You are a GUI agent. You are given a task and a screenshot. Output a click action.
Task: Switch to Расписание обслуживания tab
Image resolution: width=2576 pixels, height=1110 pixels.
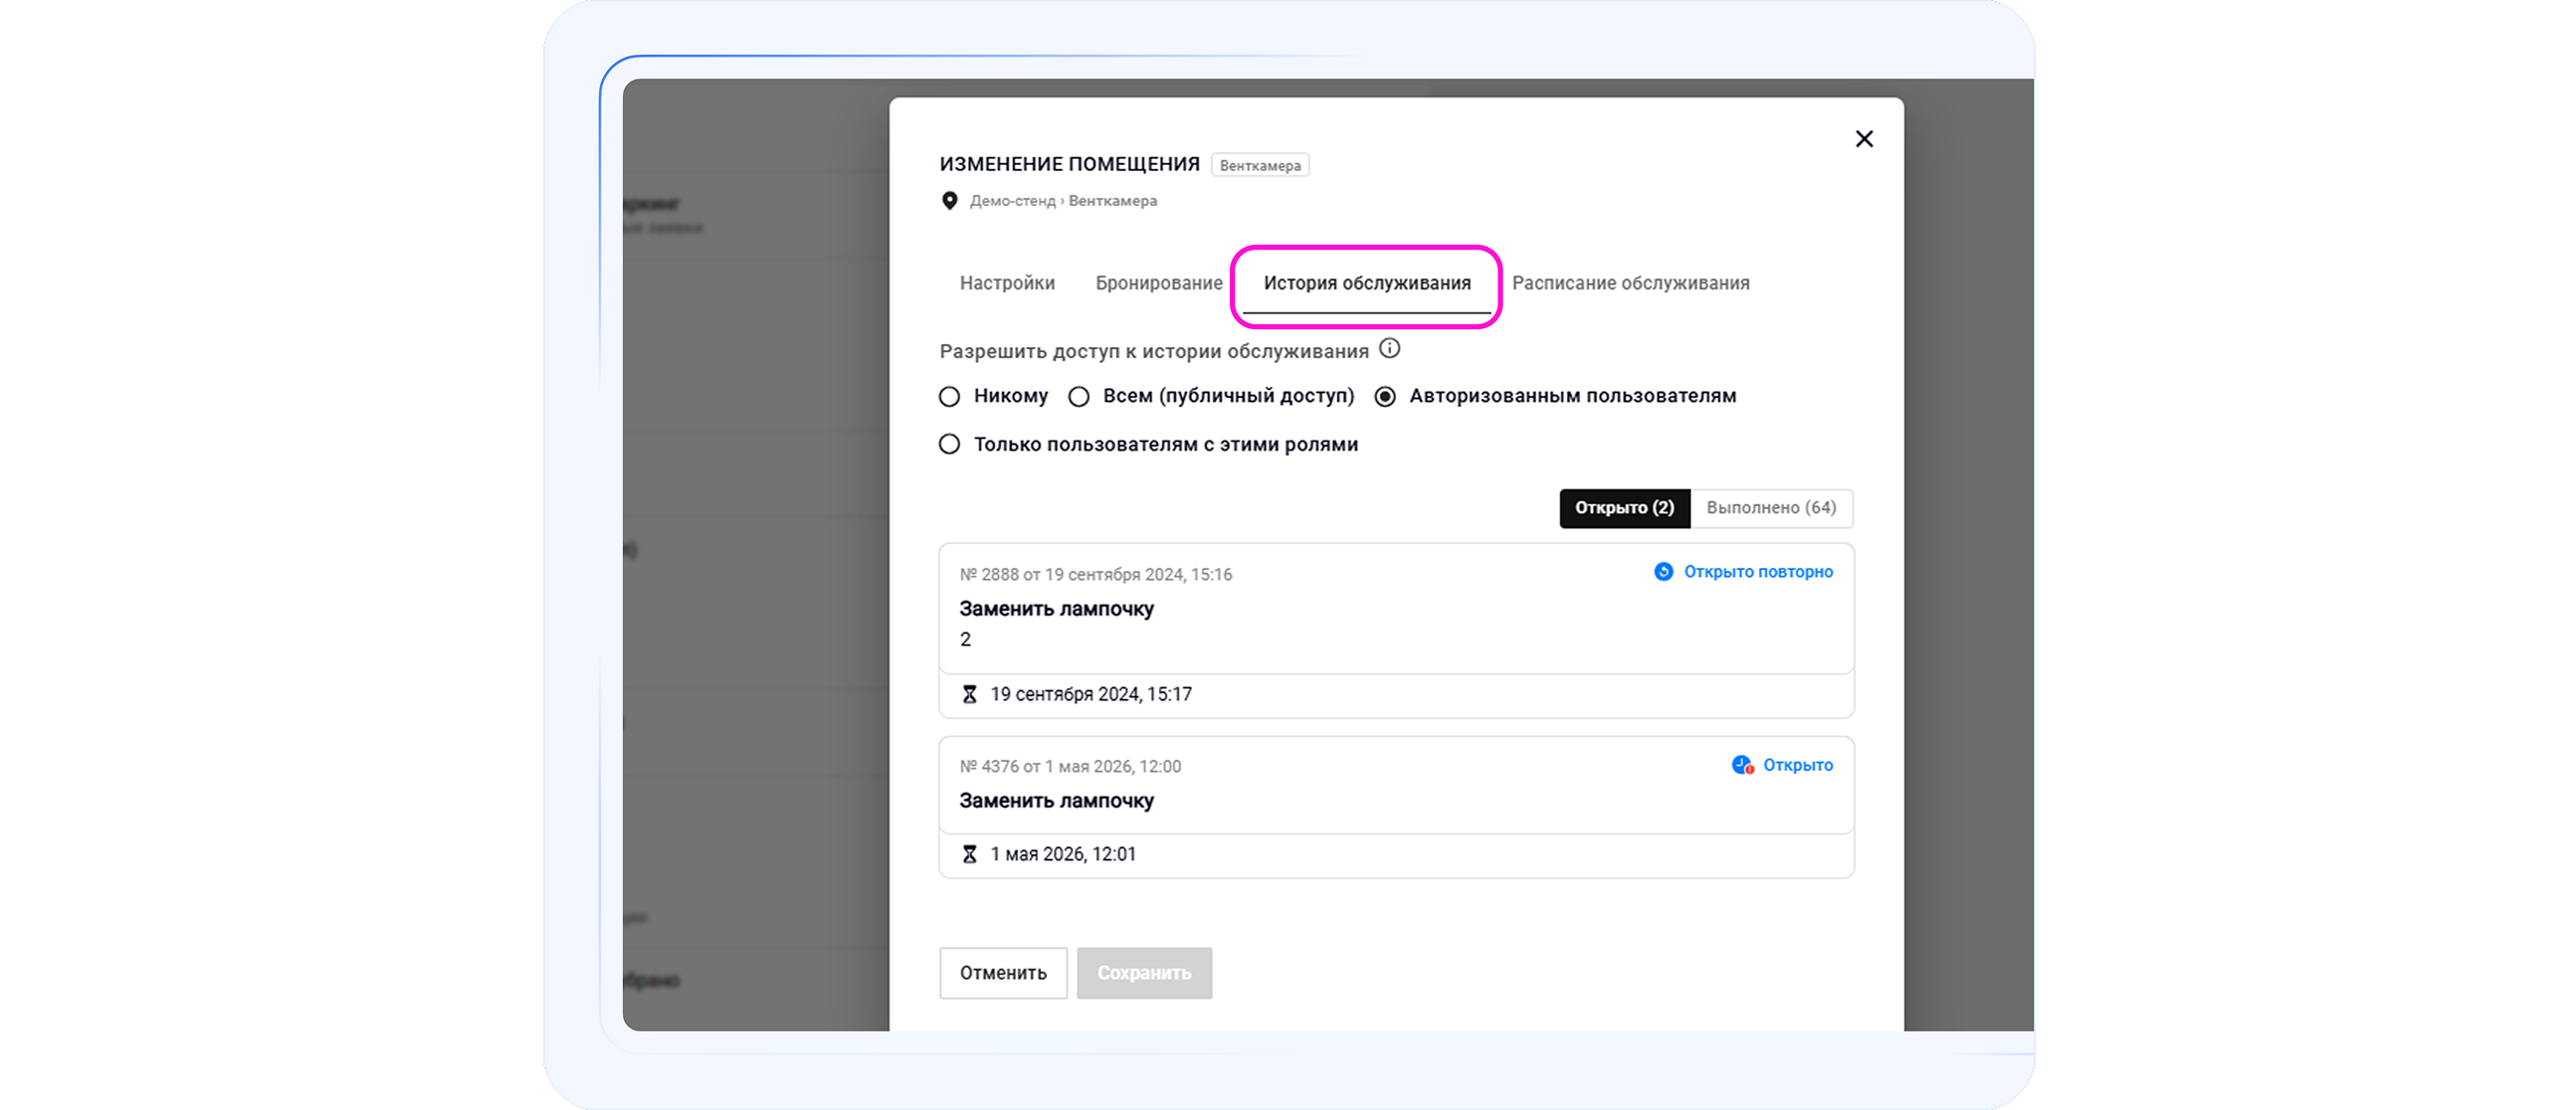[1631, 283]
